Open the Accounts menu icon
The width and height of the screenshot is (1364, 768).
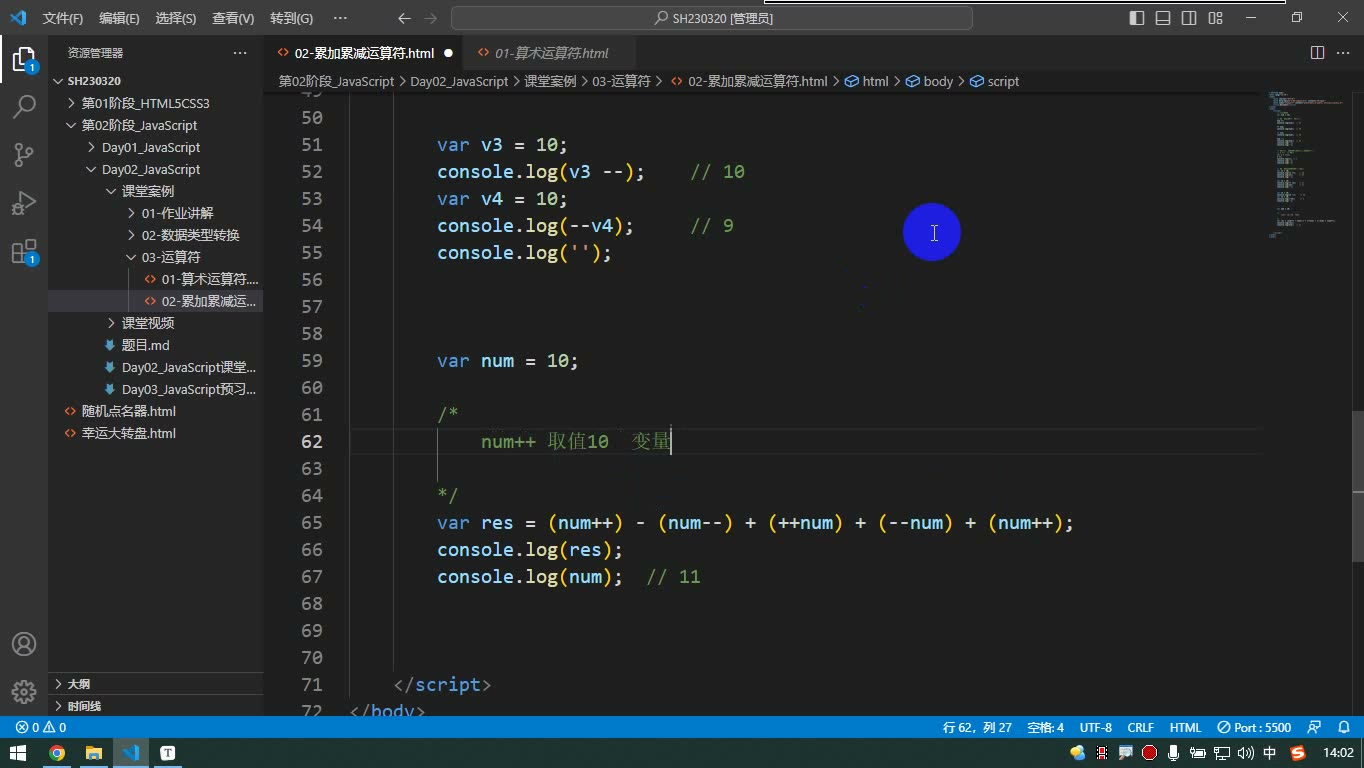point(24,644)
